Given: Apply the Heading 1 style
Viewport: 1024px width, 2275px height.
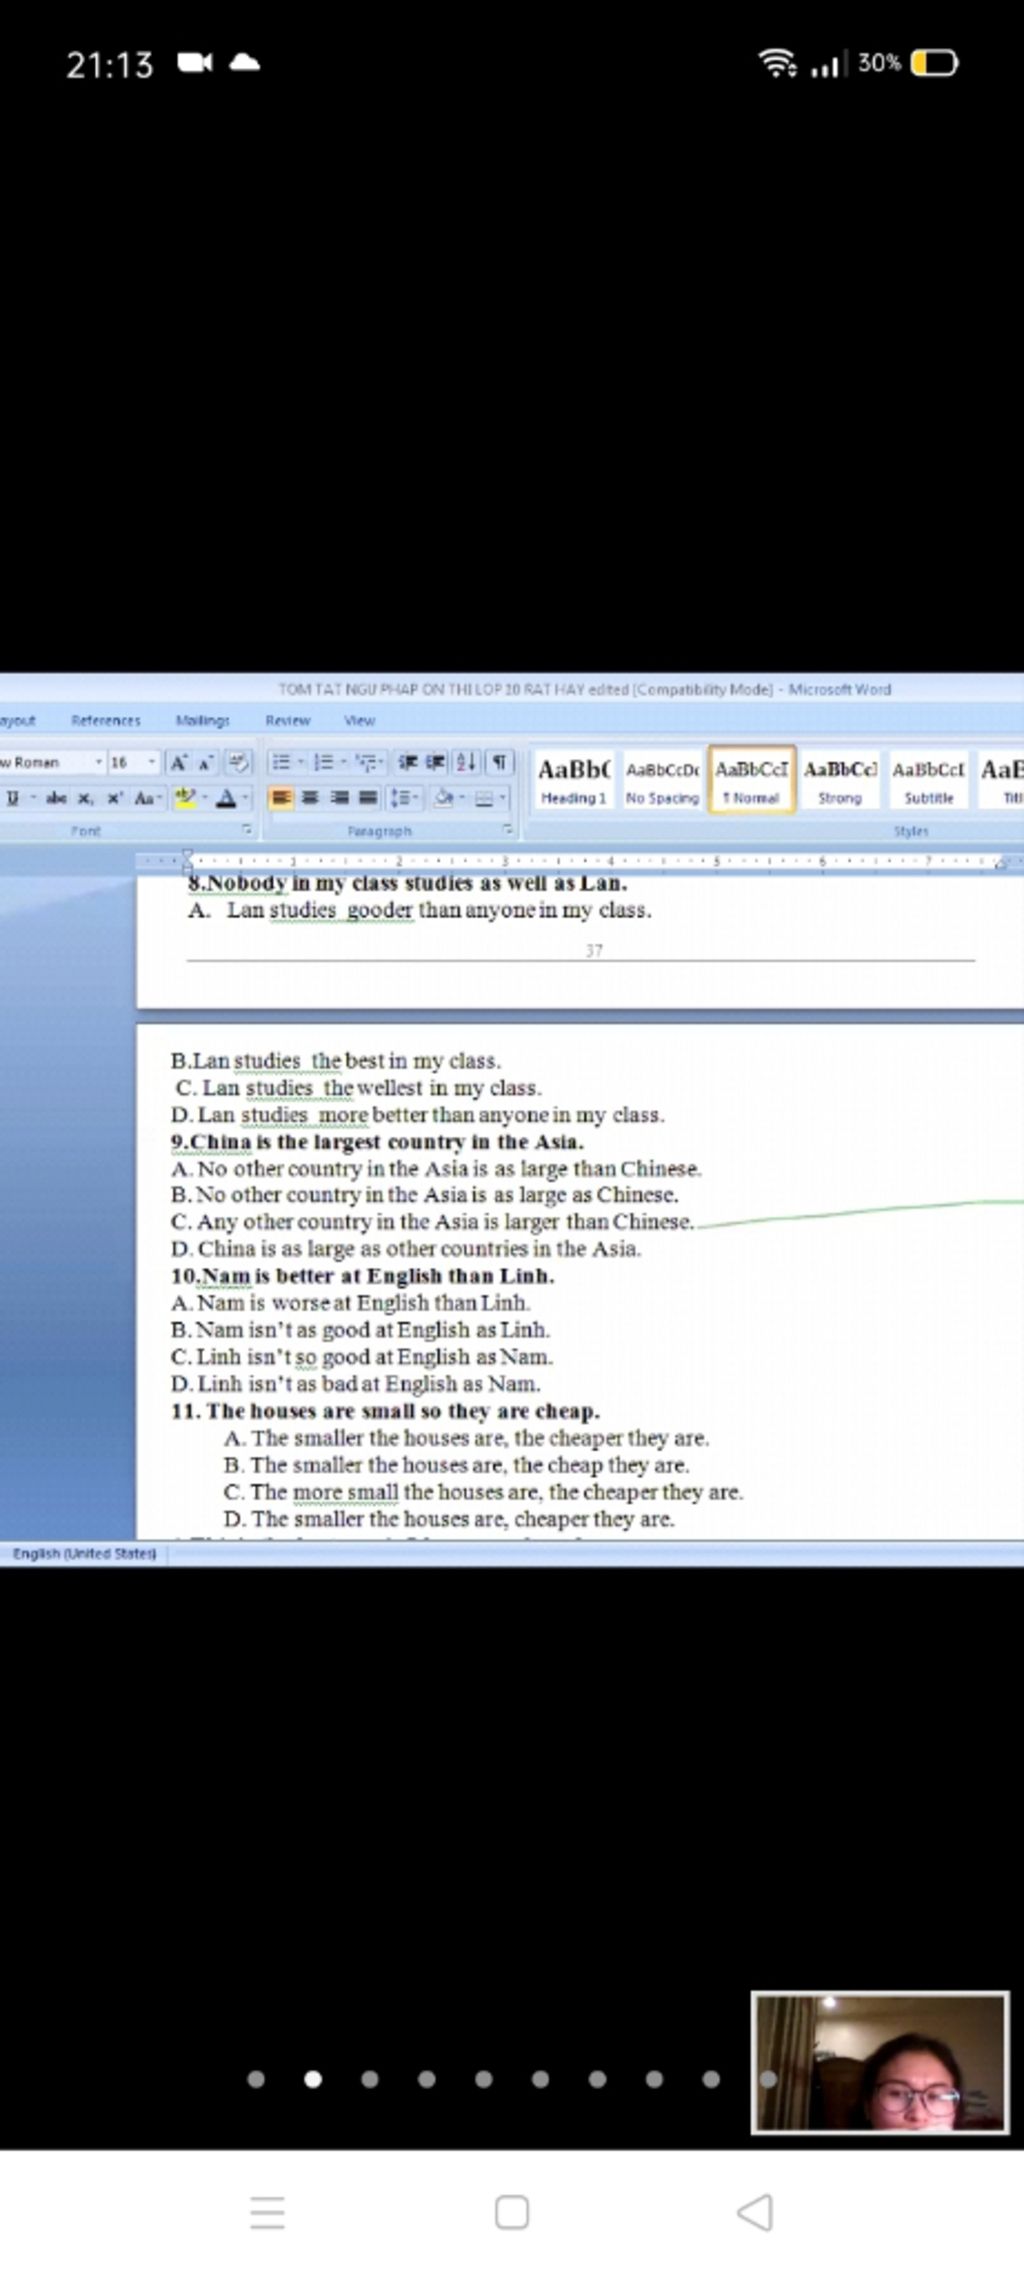Looking at the screenshot, I should (x=573, y=780).
